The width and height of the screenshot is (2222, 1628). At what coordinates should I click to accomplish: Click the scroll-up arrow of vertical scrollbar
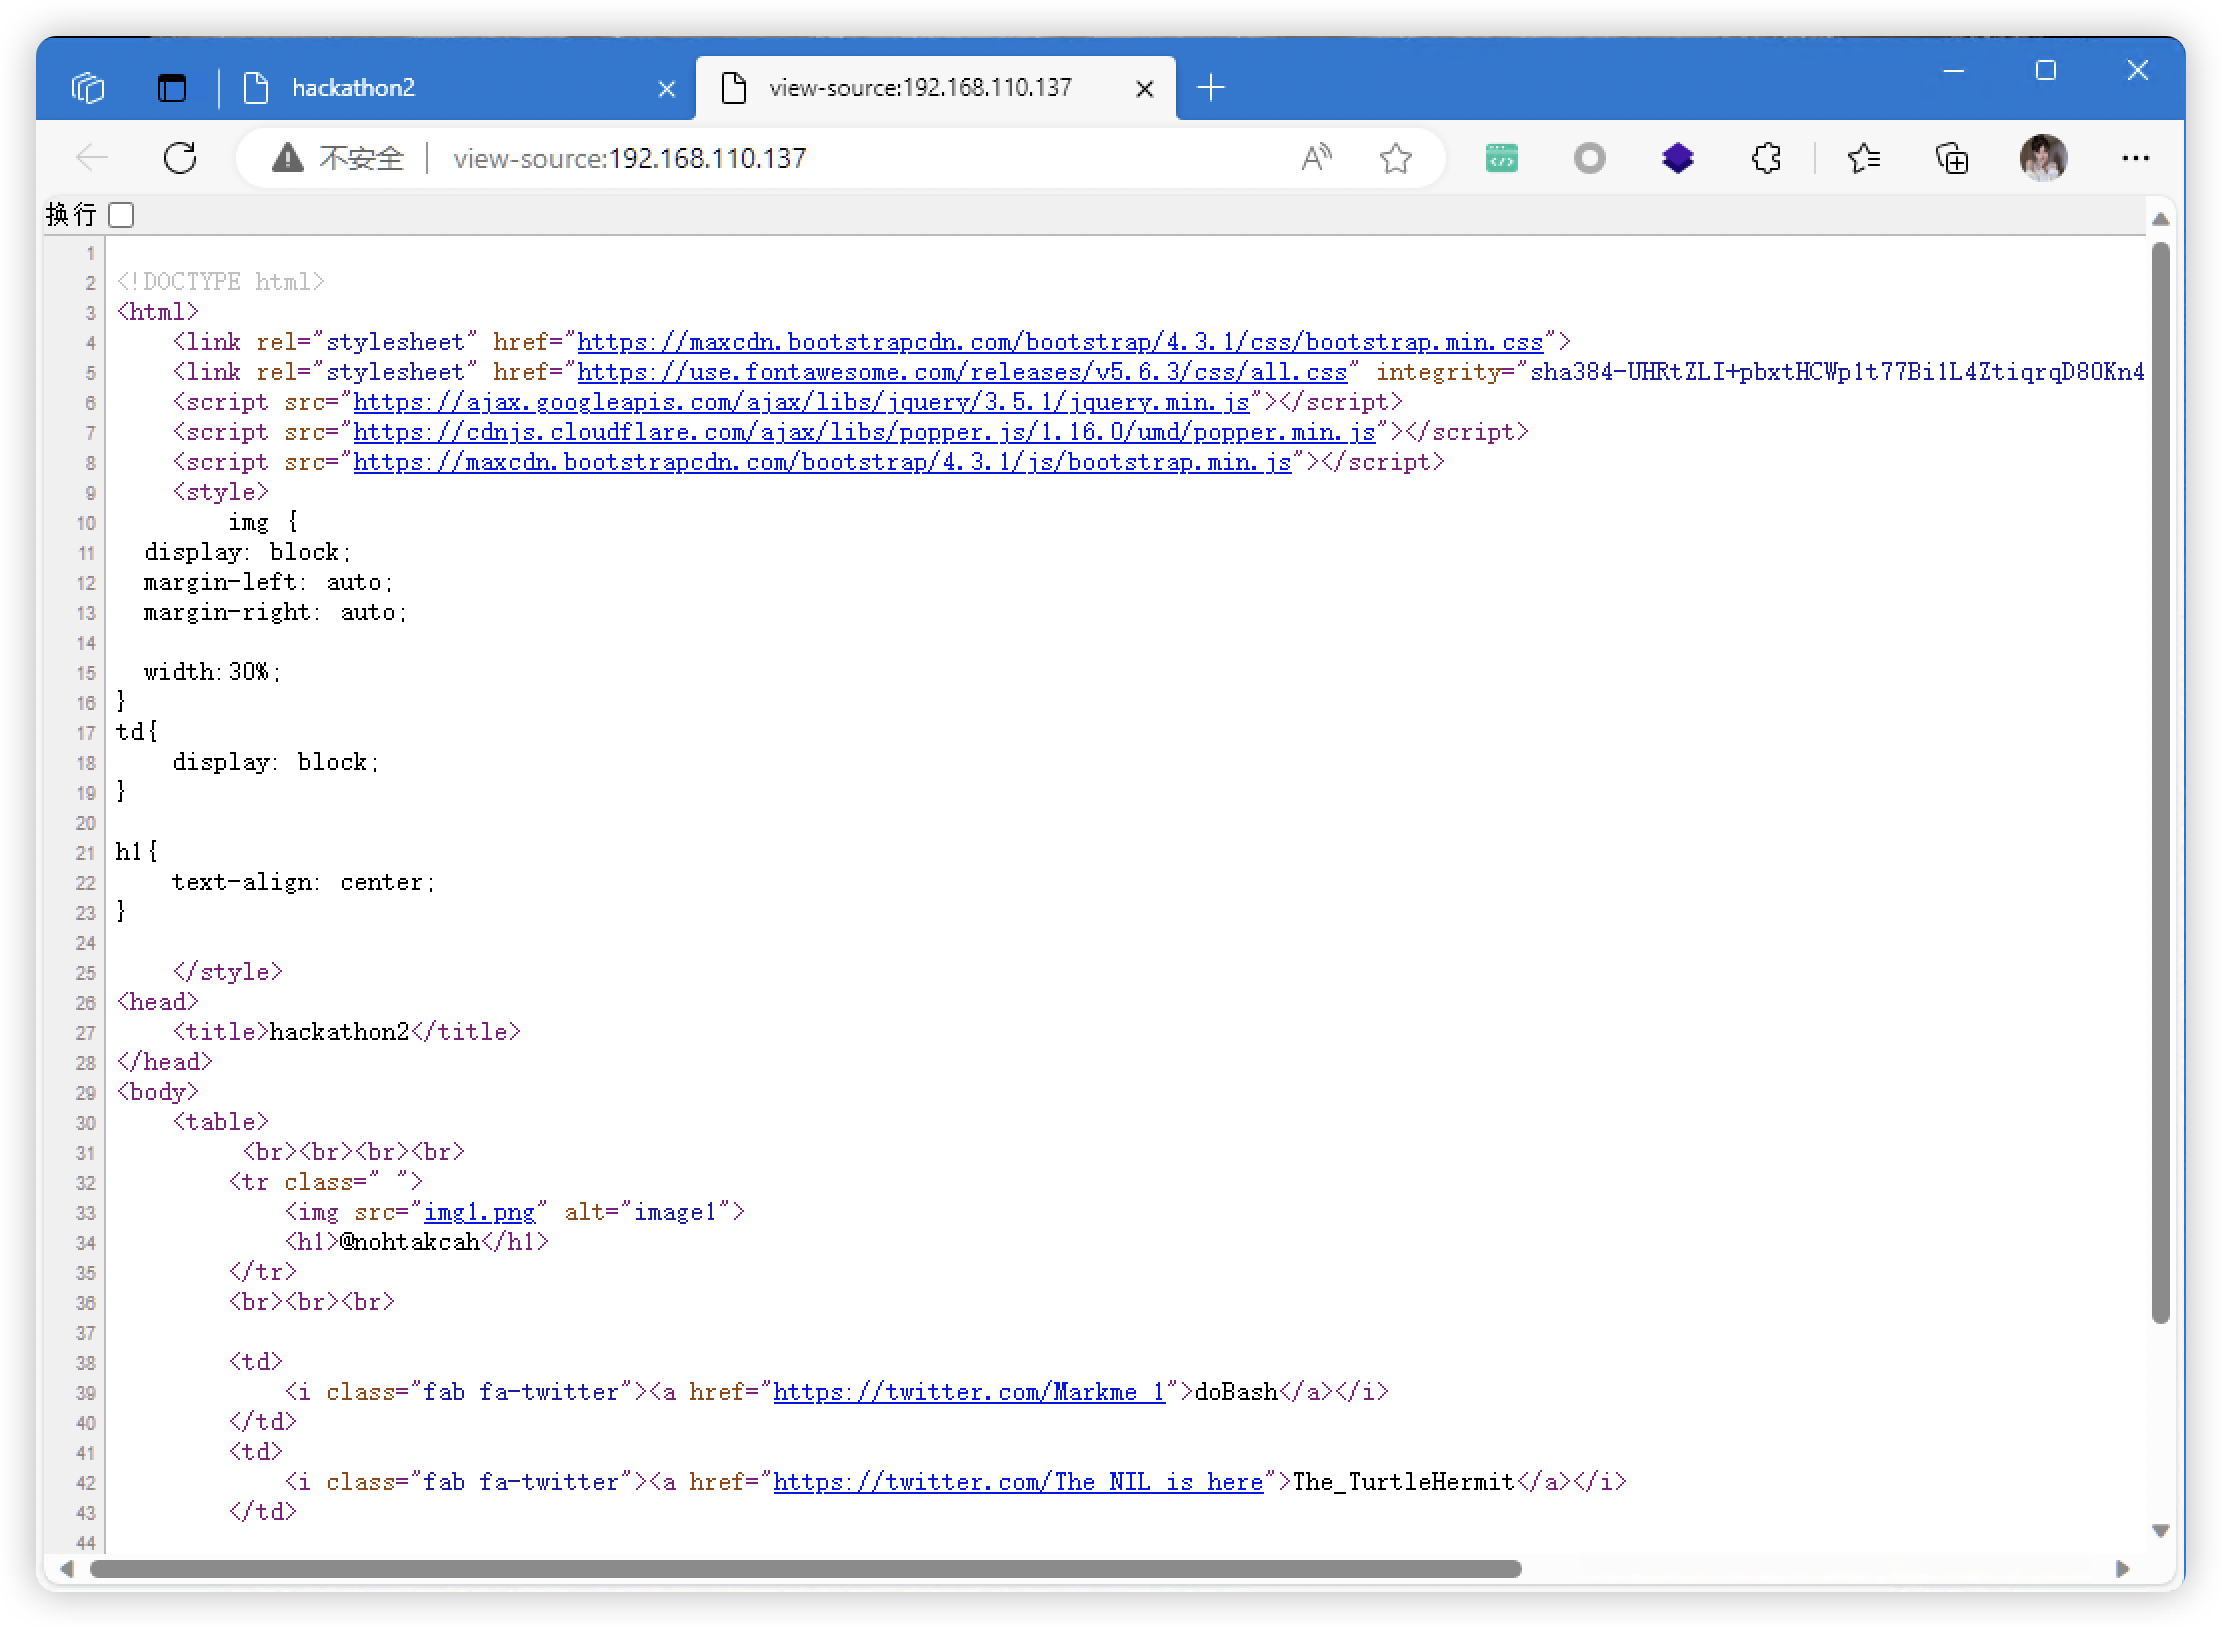click(x=2160, y=218)
